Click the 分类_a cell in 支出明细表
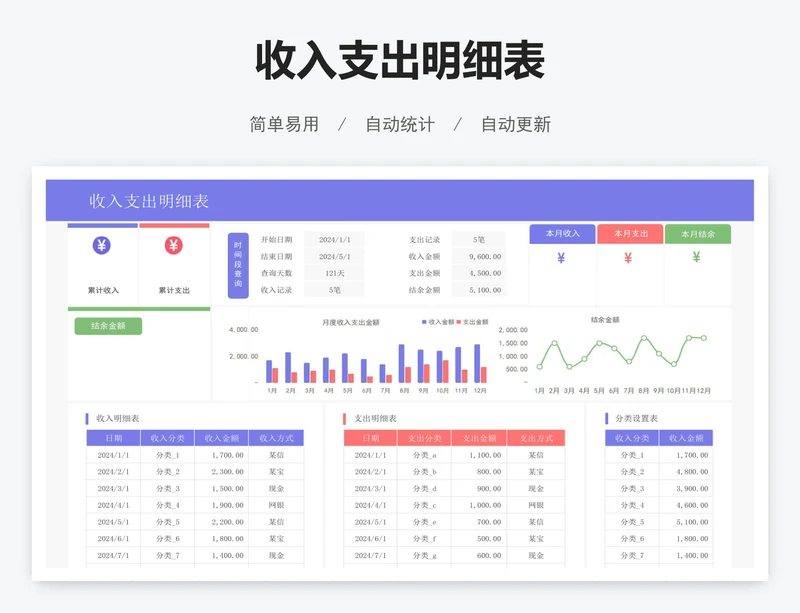 click(x=424, y=455)
